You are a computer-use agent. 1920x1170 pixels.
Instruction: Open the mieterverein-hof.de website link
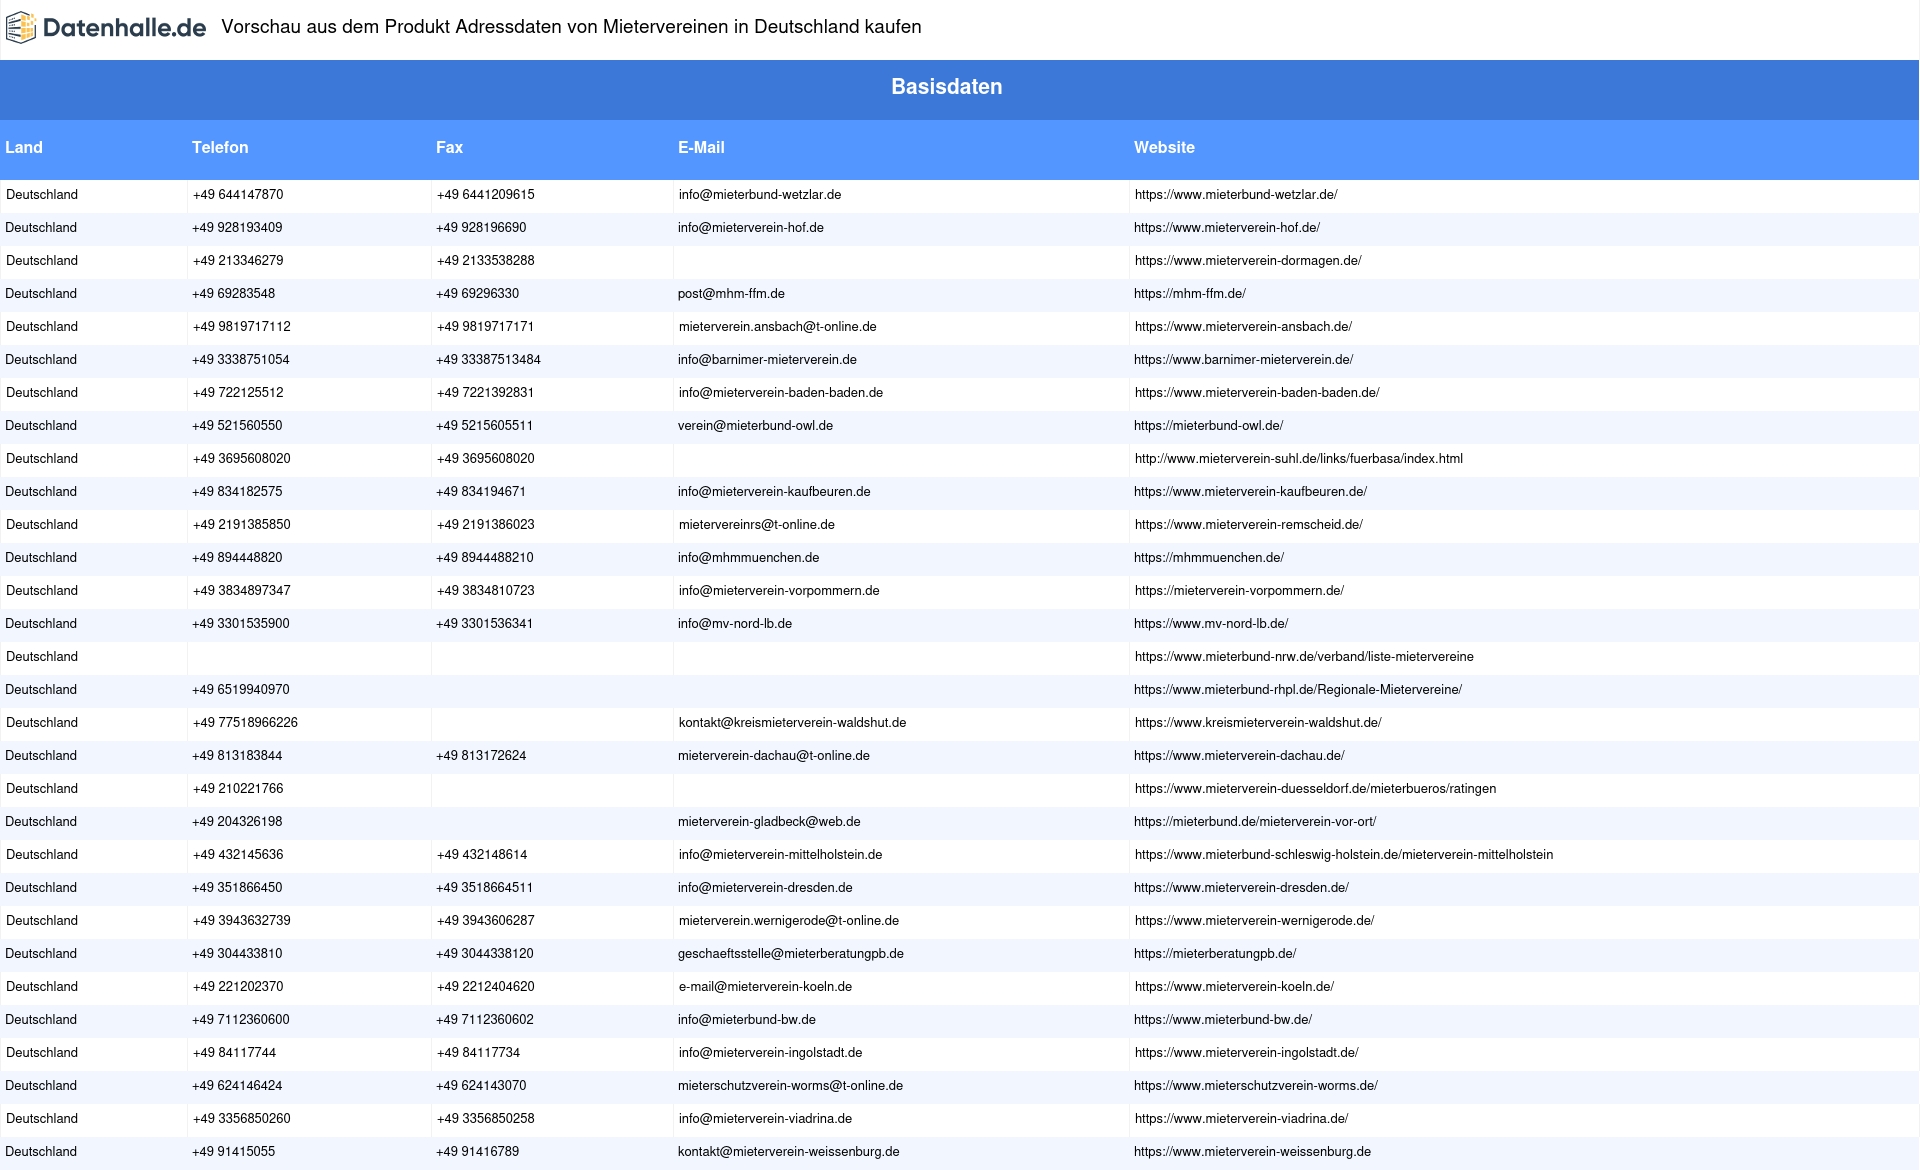point(1227,228)
